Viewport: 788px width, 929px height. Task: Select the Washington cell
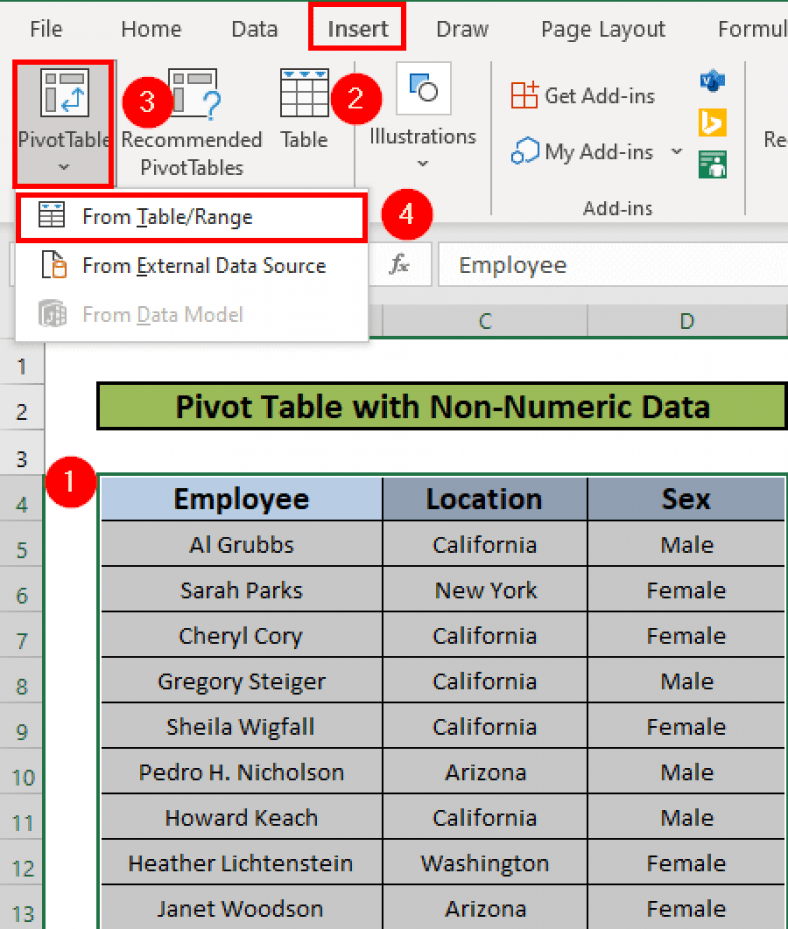tap(485, 863)
